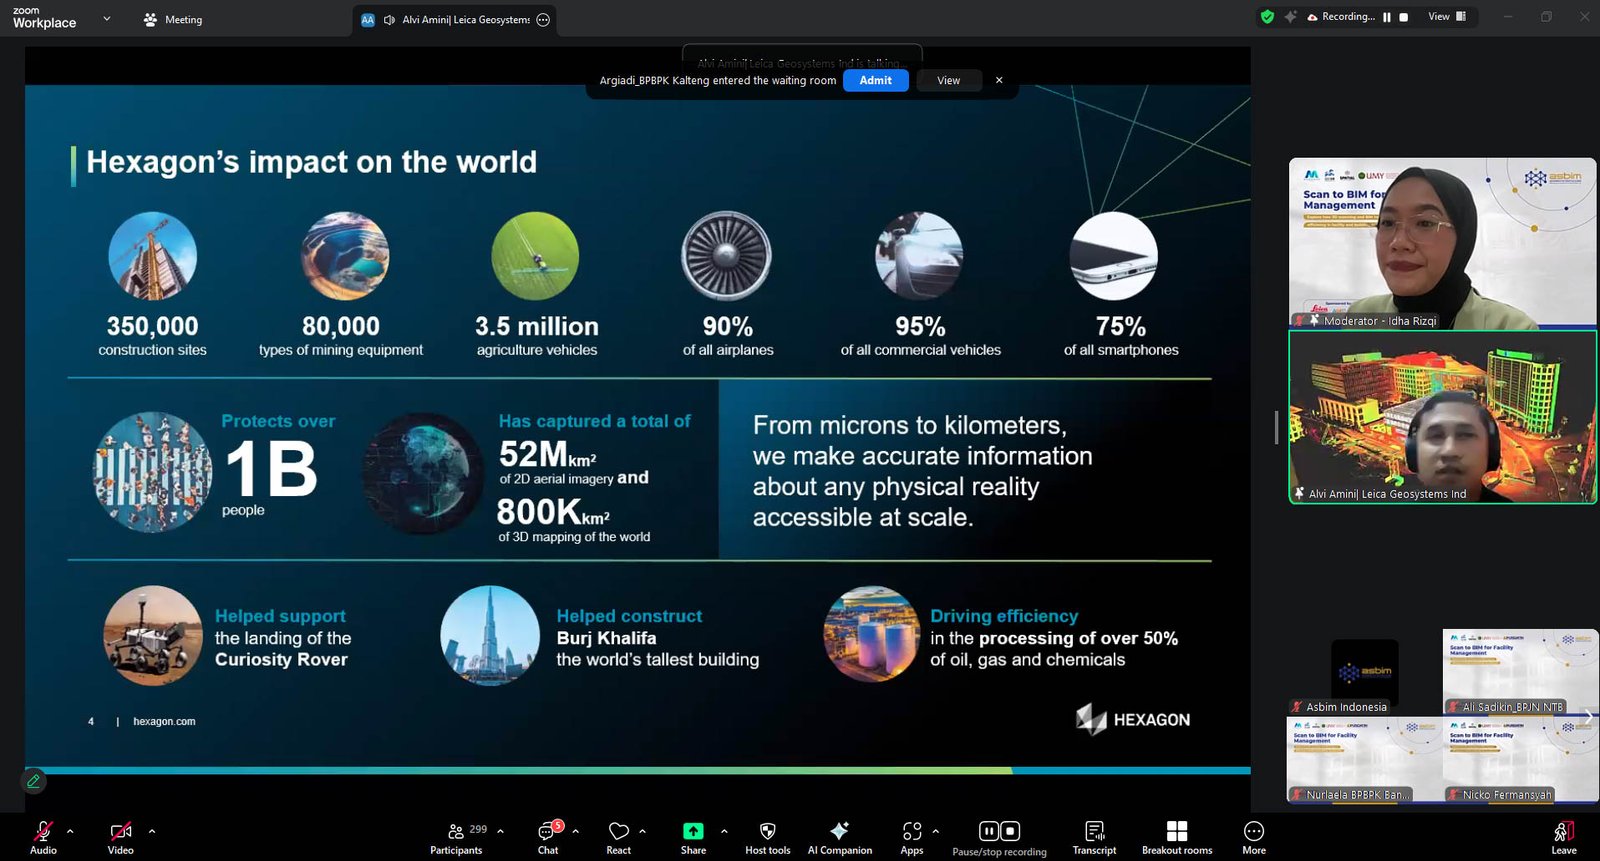
Task: Open the Chat panel
Action: point(548,837)
